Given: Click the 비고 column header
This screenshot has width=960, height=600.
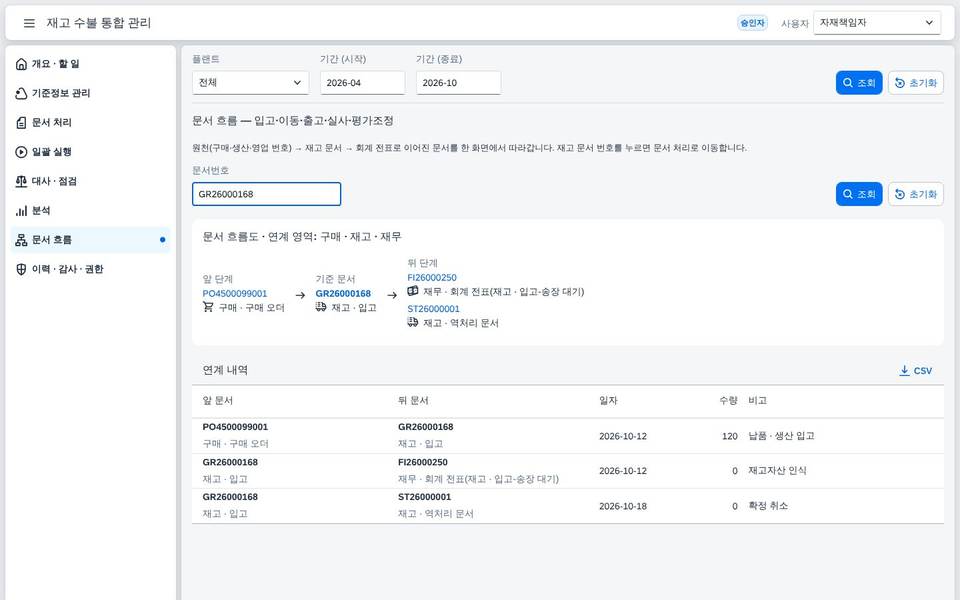Looking at the screenshot, I should 757,400.
